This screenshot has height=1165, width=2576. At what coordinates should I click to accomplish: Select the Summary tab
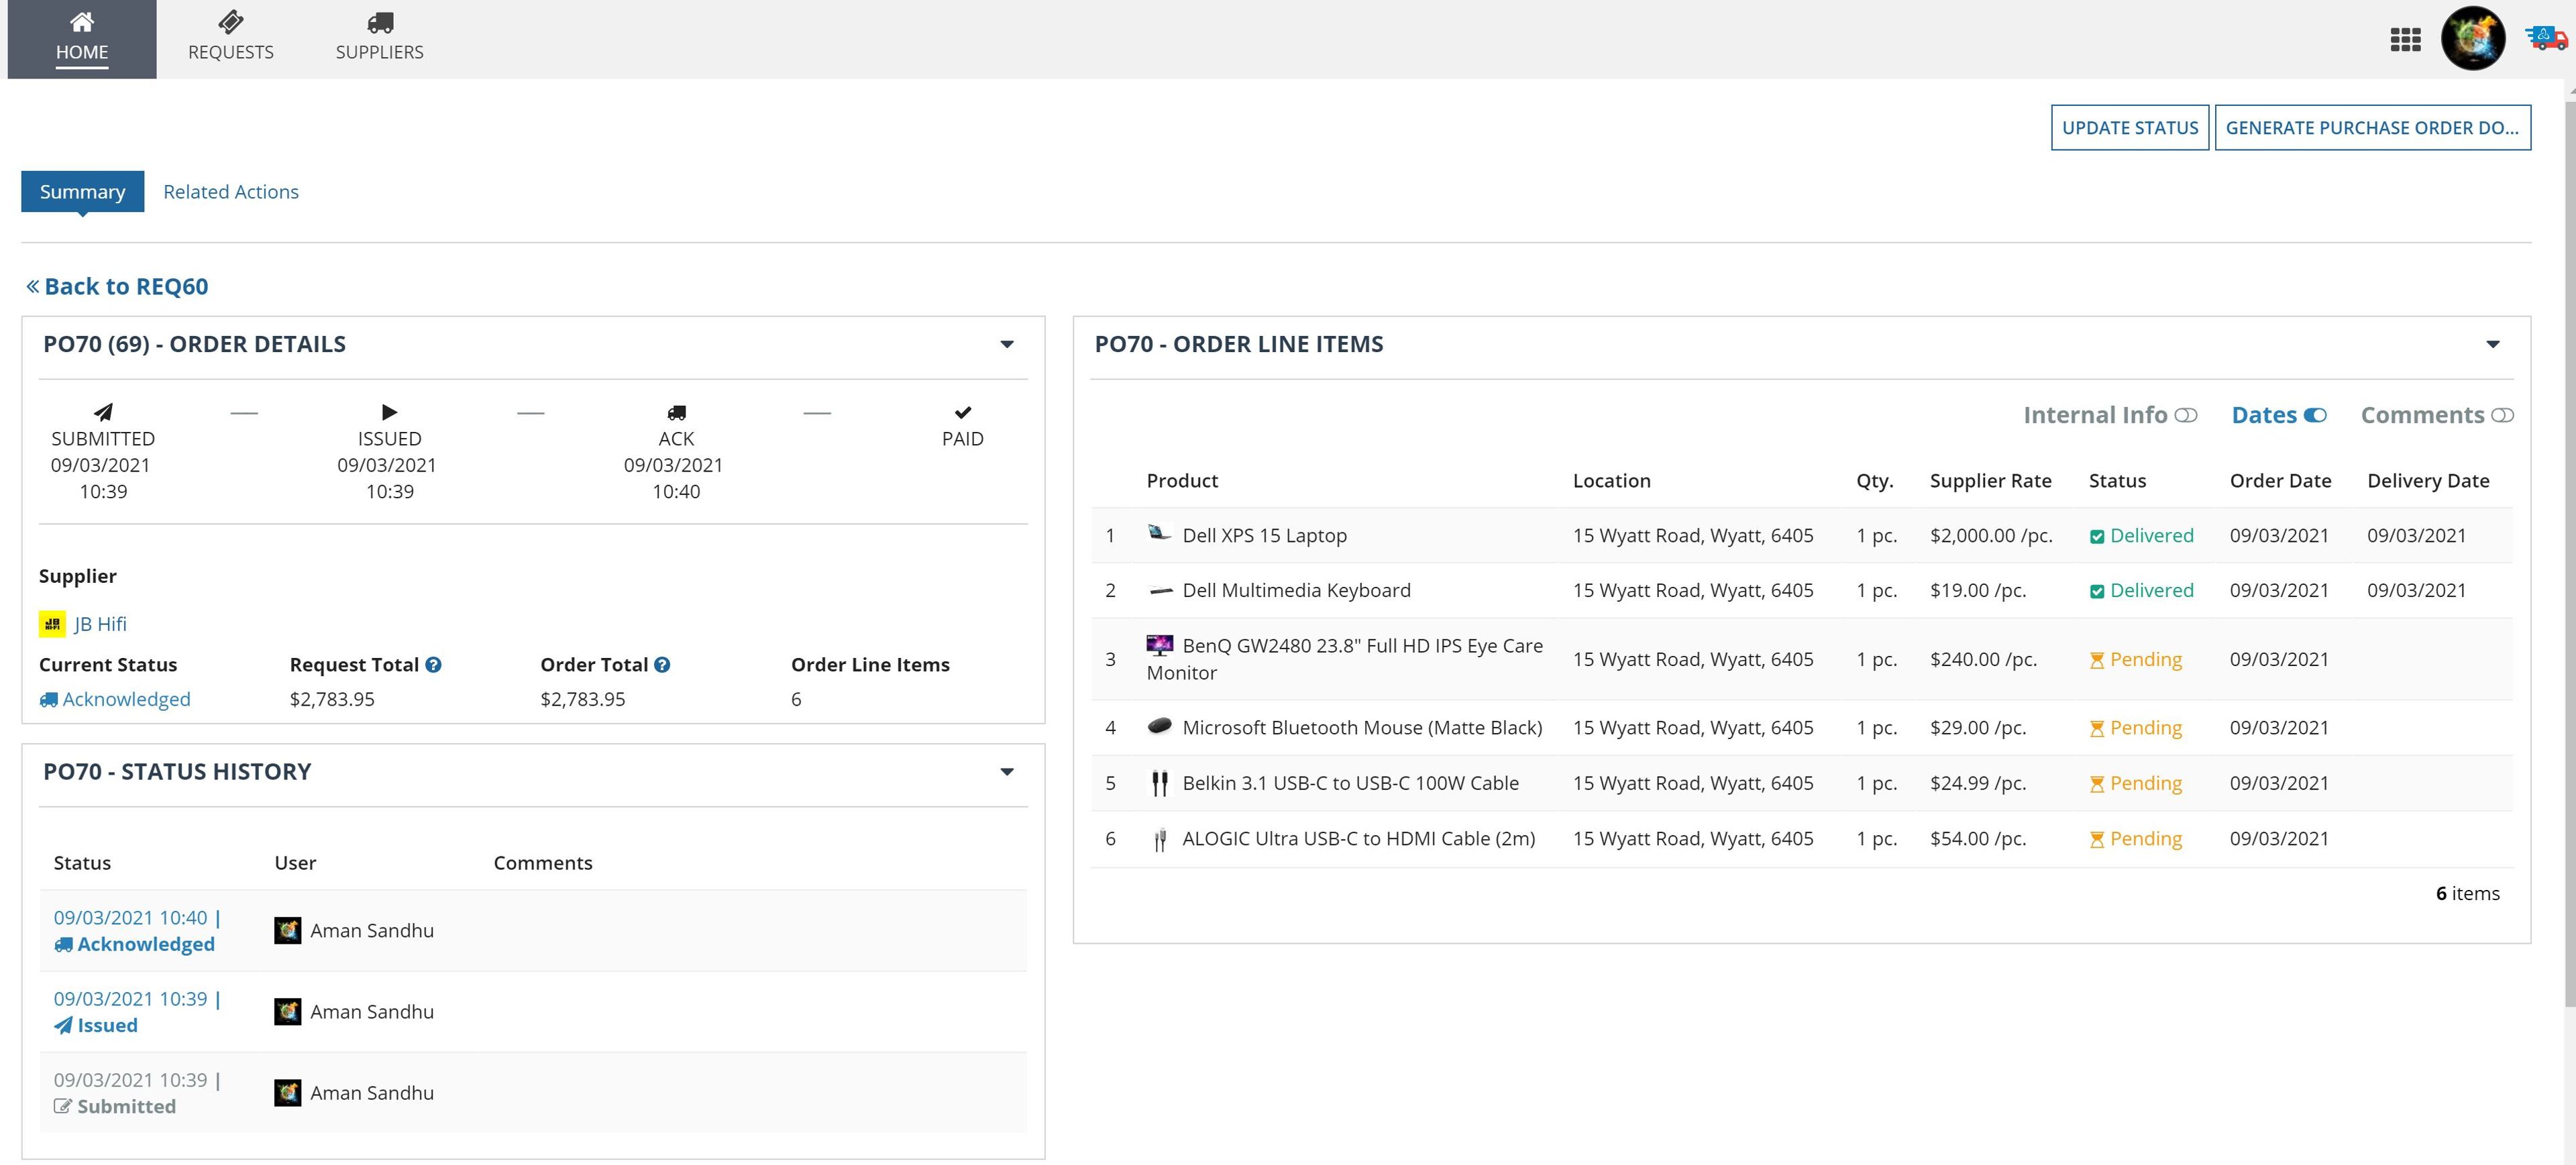[x=83, y=191]
